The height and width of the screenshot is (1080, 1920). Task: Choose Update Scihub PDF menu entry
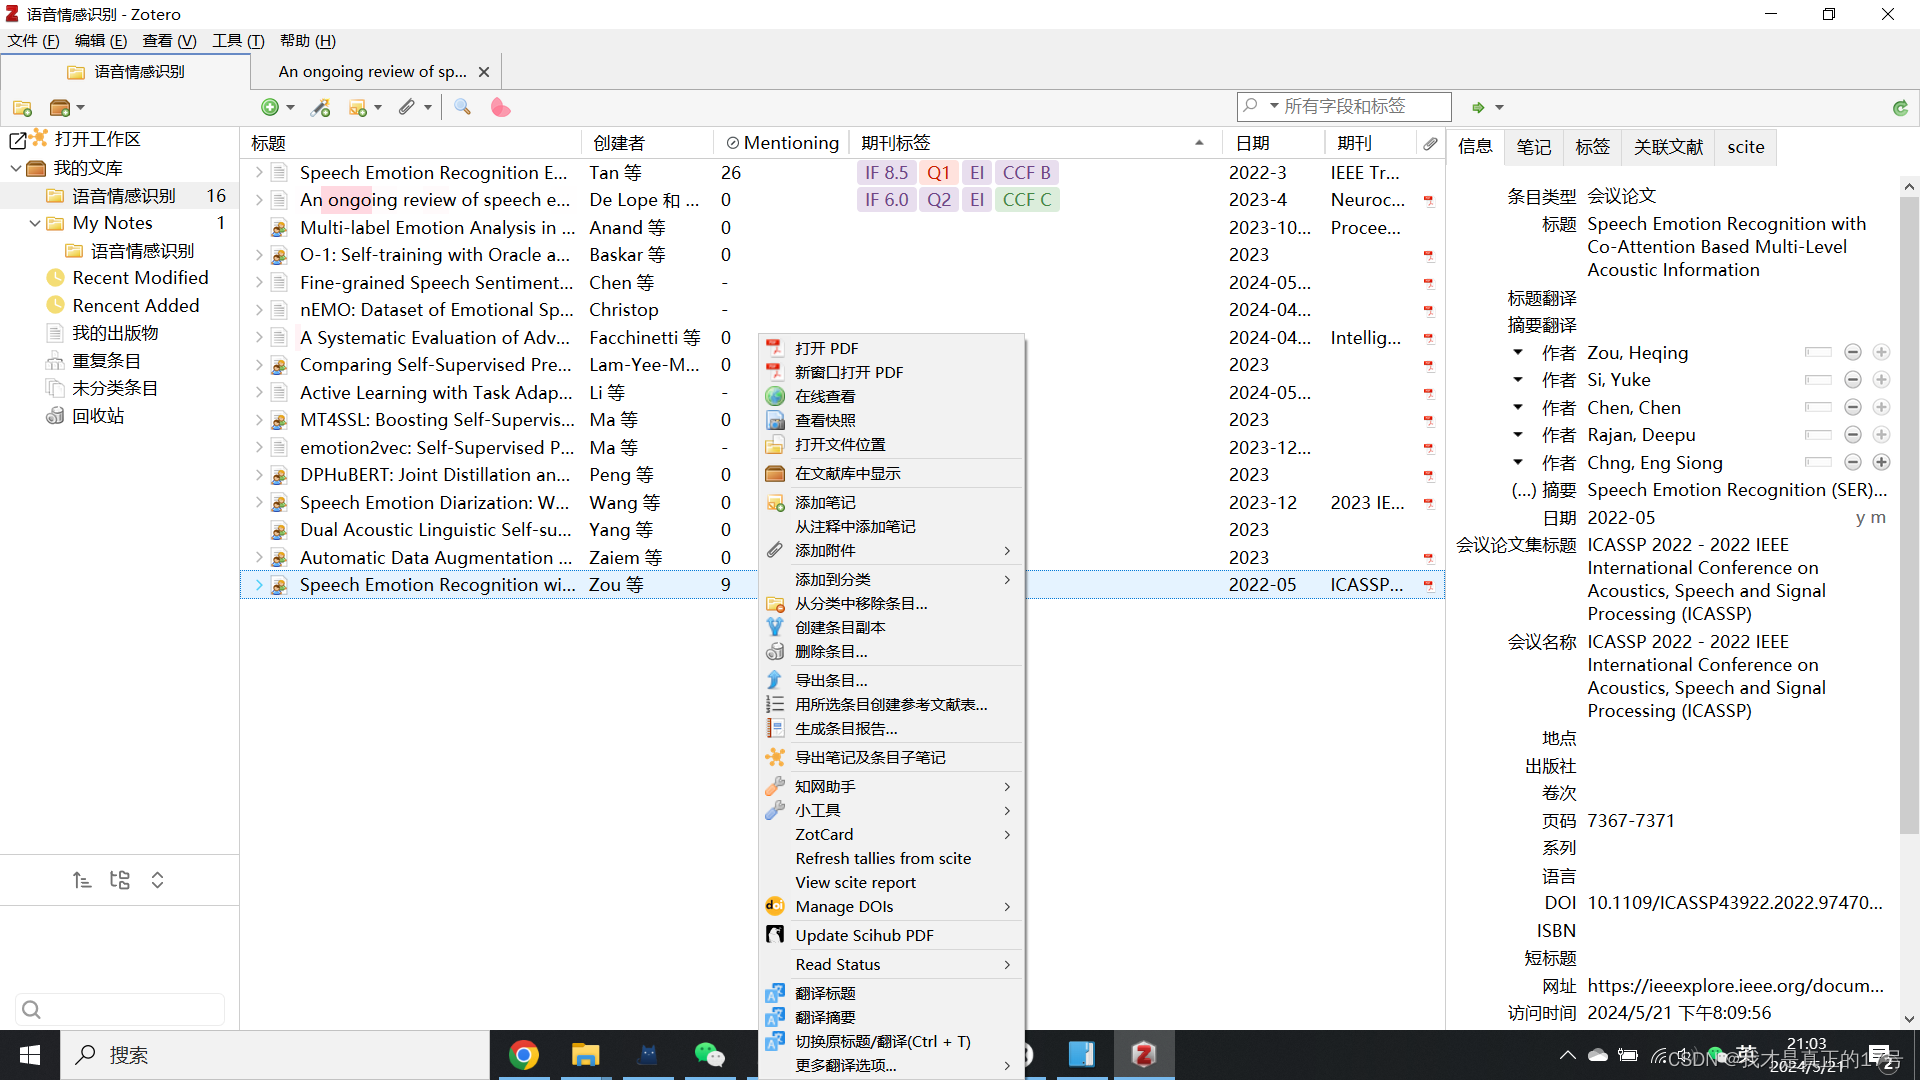864,935
